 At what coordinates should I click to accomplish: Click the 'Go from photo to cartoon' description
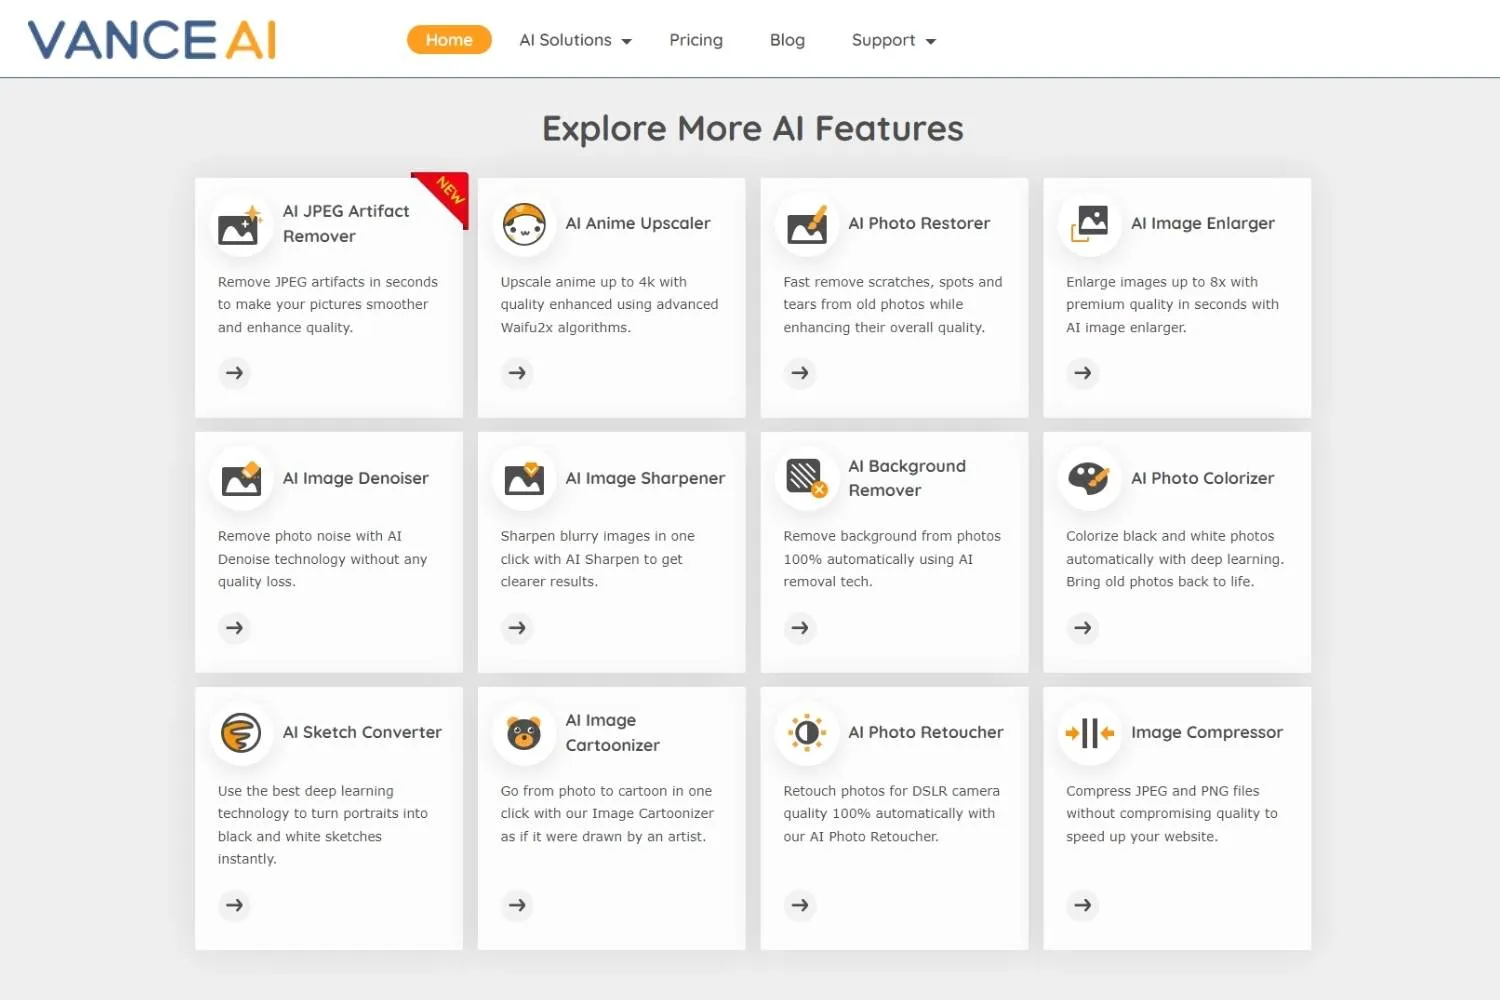(607, 814)
